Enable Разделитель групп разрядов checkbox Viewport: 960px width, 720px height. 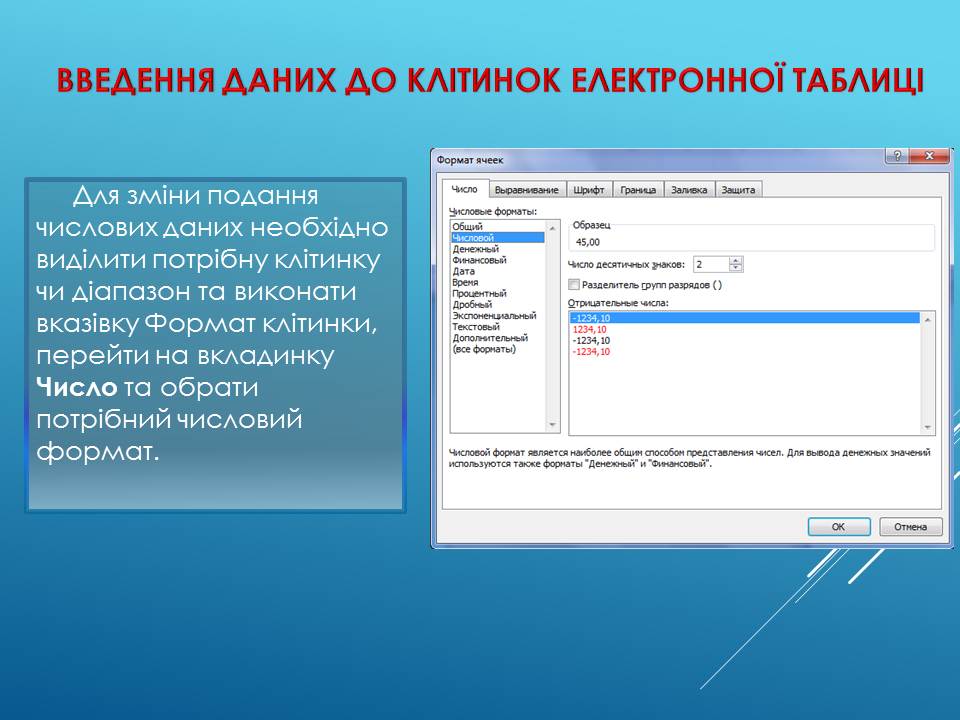574,285
